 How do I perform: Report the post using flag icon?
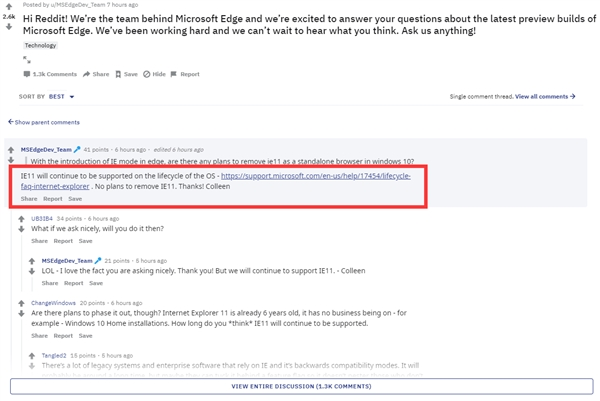pyautogui.click(x=175, y=74)
